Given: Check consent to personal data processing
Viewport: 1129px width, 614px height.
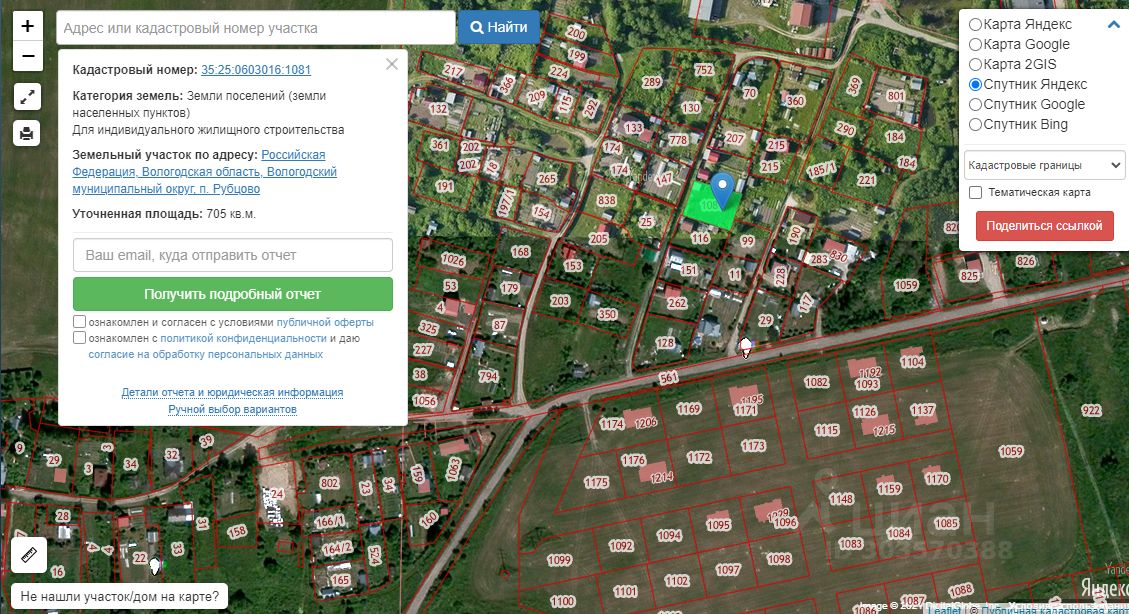Looking at the screenshot, I should click(79, 338).
